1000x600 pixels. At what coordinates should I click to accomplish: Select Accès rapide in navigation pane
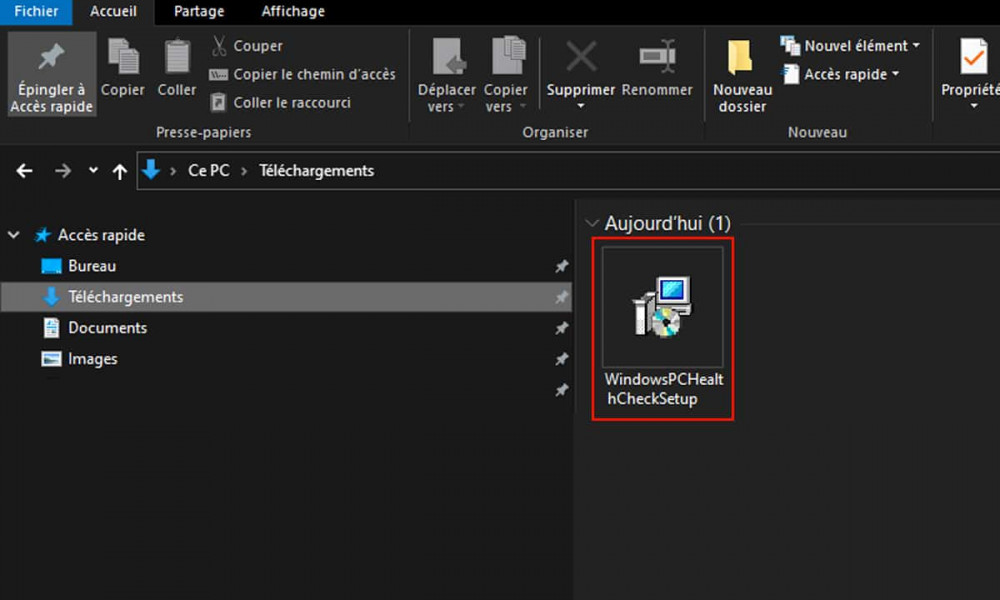tap(101, 235)
